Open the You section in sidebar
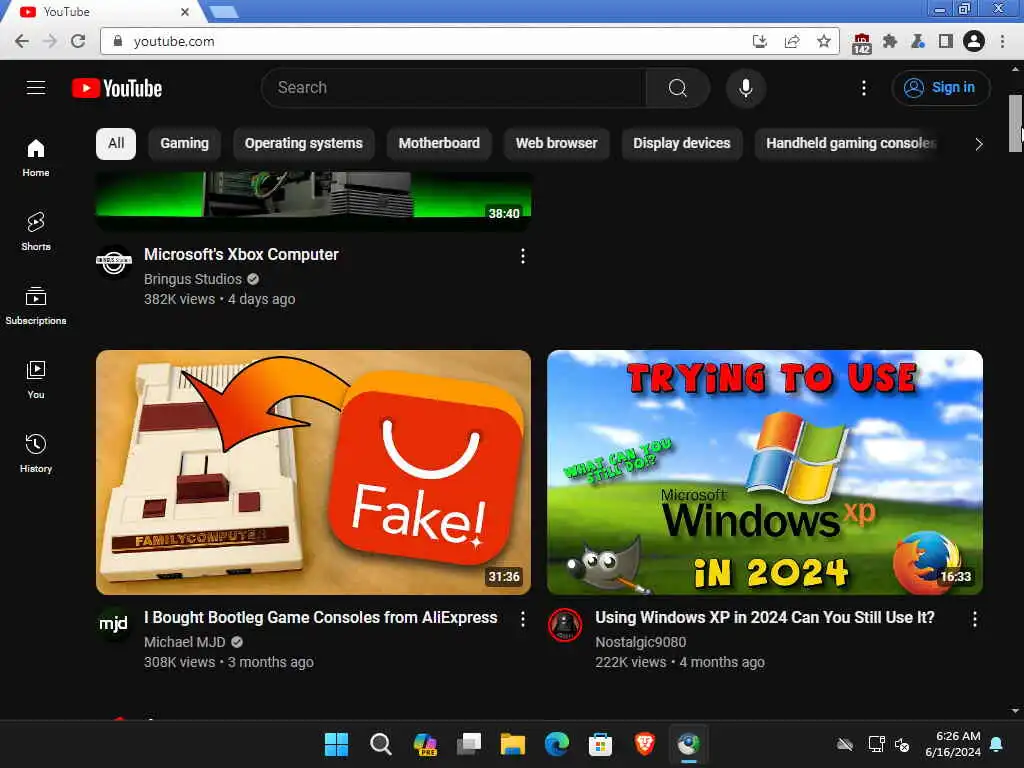The image size is (1024, 768). coord(36,379)
